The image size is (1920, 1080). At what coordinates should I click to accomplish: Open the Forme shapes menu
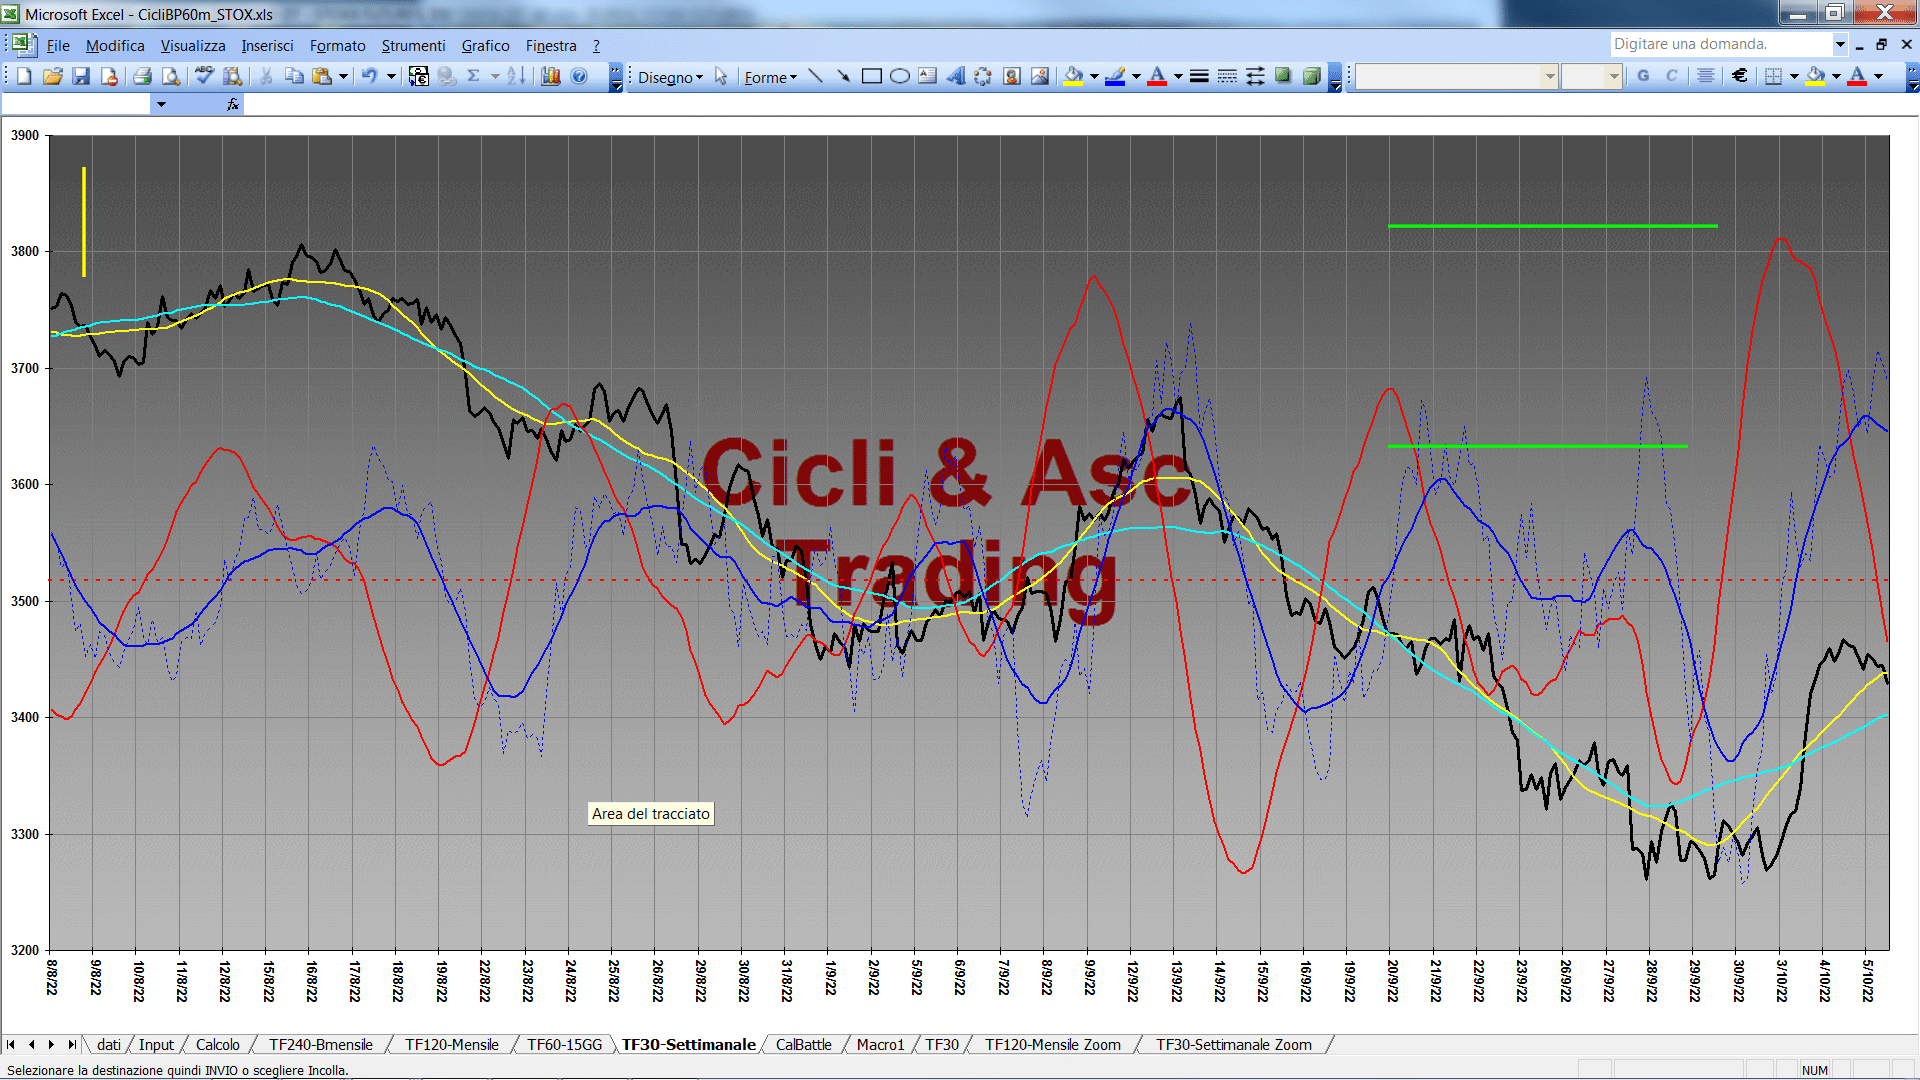pyautogui.click(x=770, y=77)
